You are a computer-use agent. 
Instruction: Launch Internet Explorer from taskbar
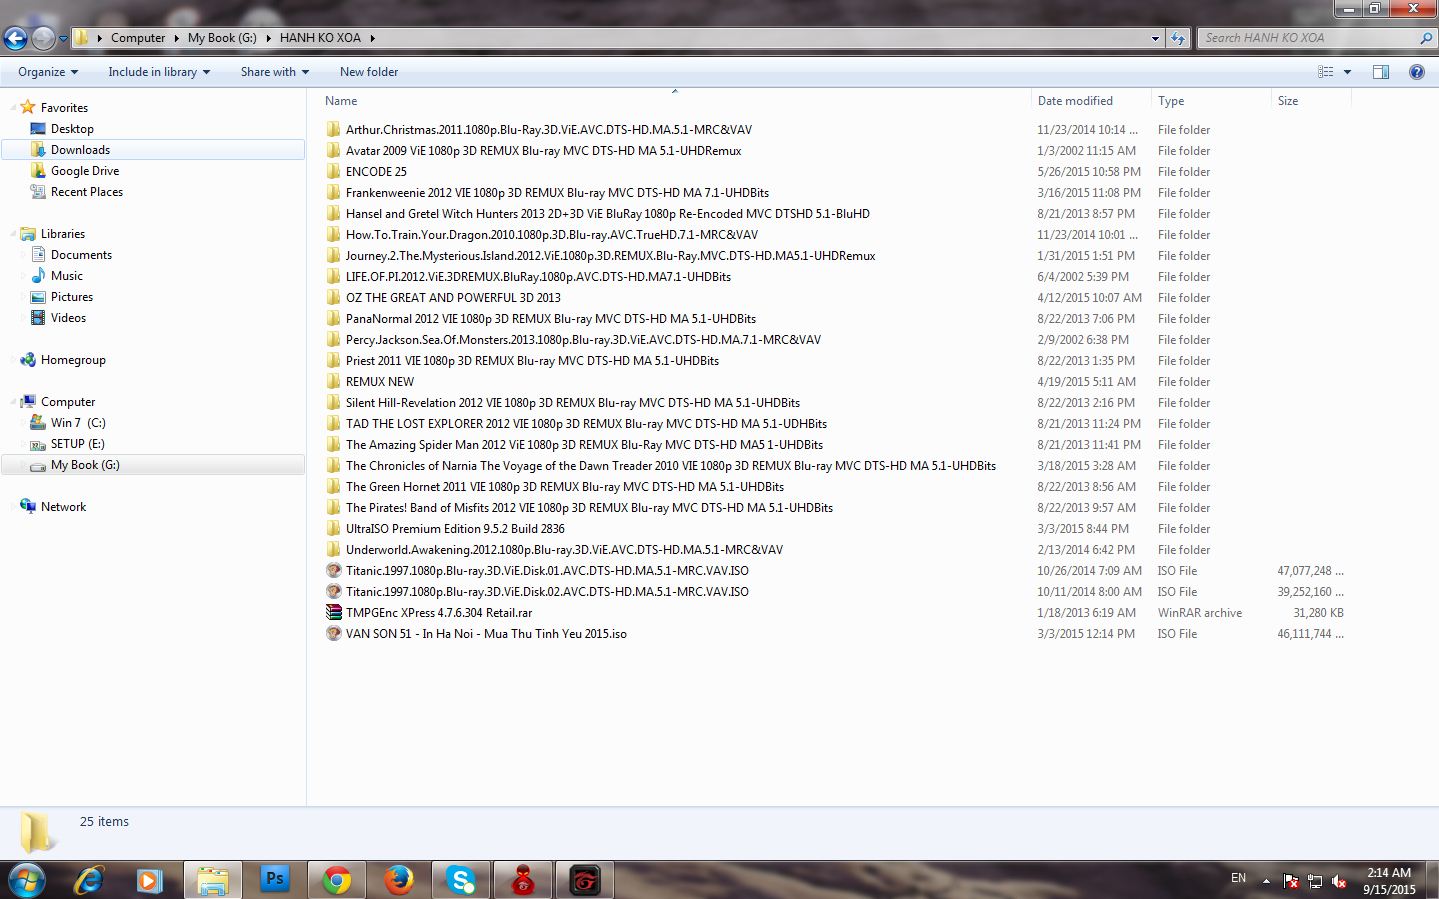click(x=88, y=880)
